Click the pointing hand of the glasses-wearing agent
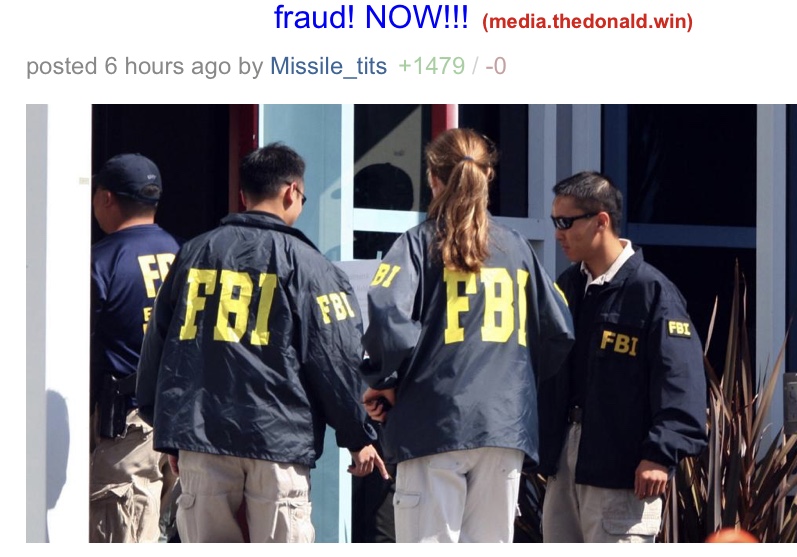797x557 pixels. pyautogui.click(x=368, y=461)
